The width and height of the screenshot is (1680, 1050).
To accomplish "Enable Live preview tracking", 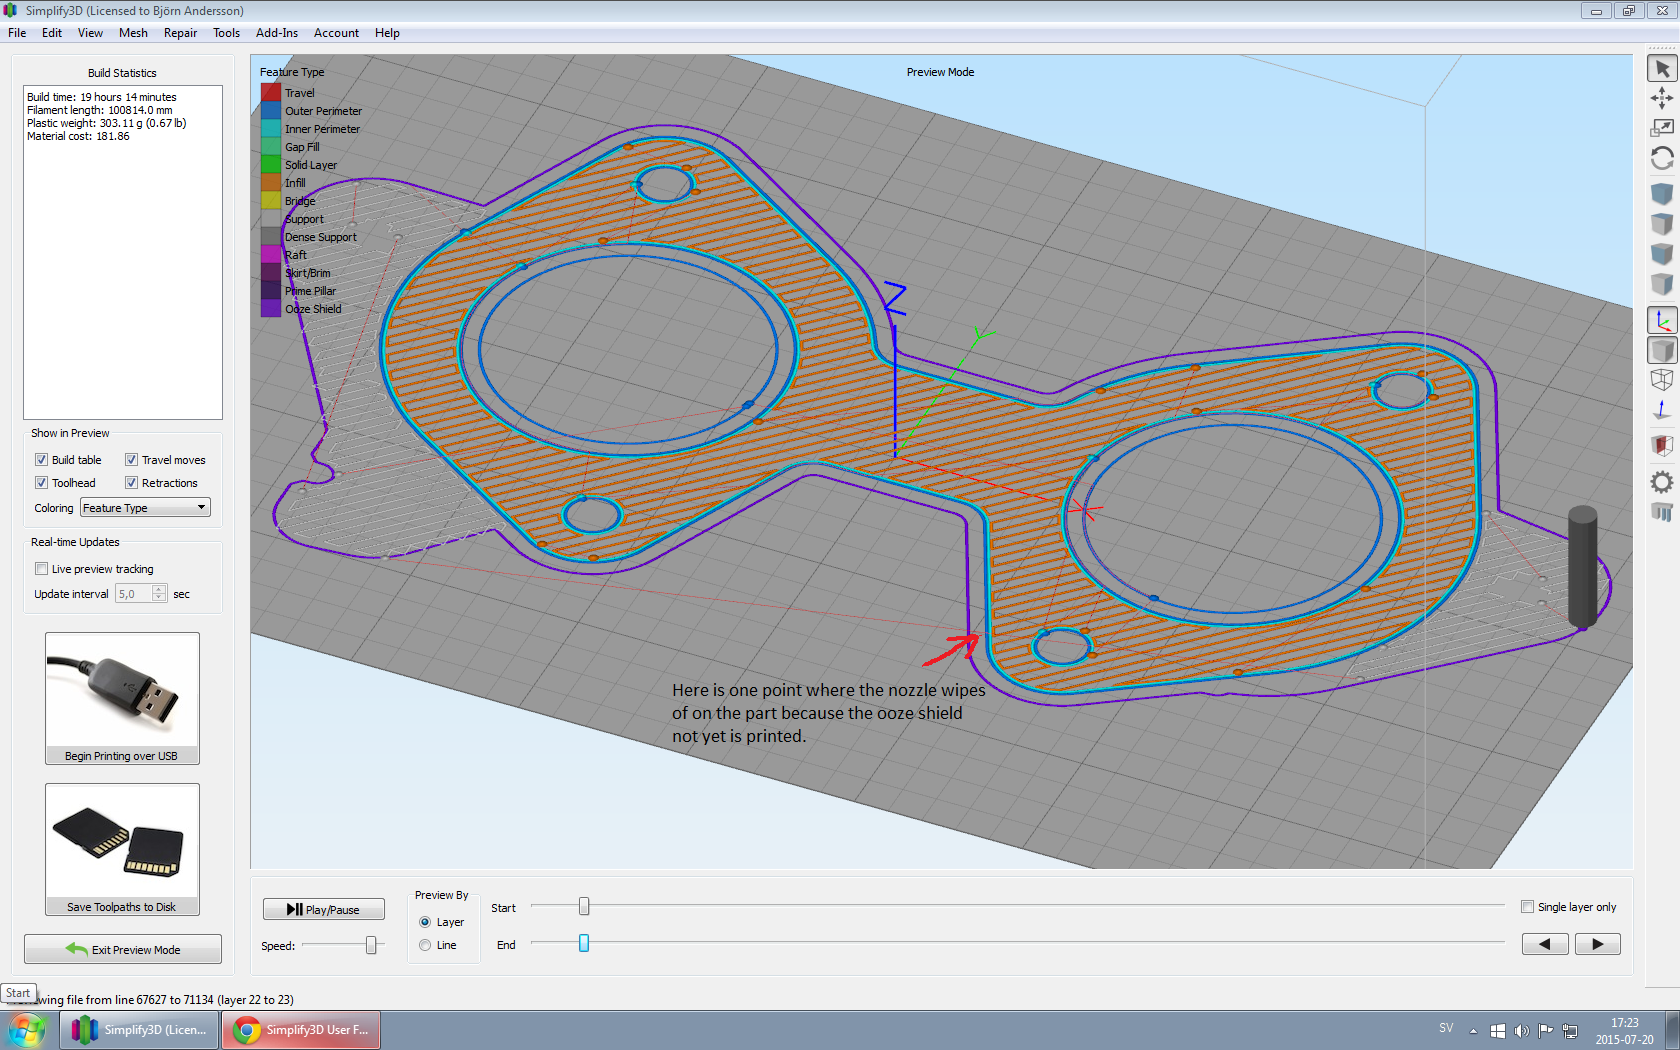I will (41, 569).
